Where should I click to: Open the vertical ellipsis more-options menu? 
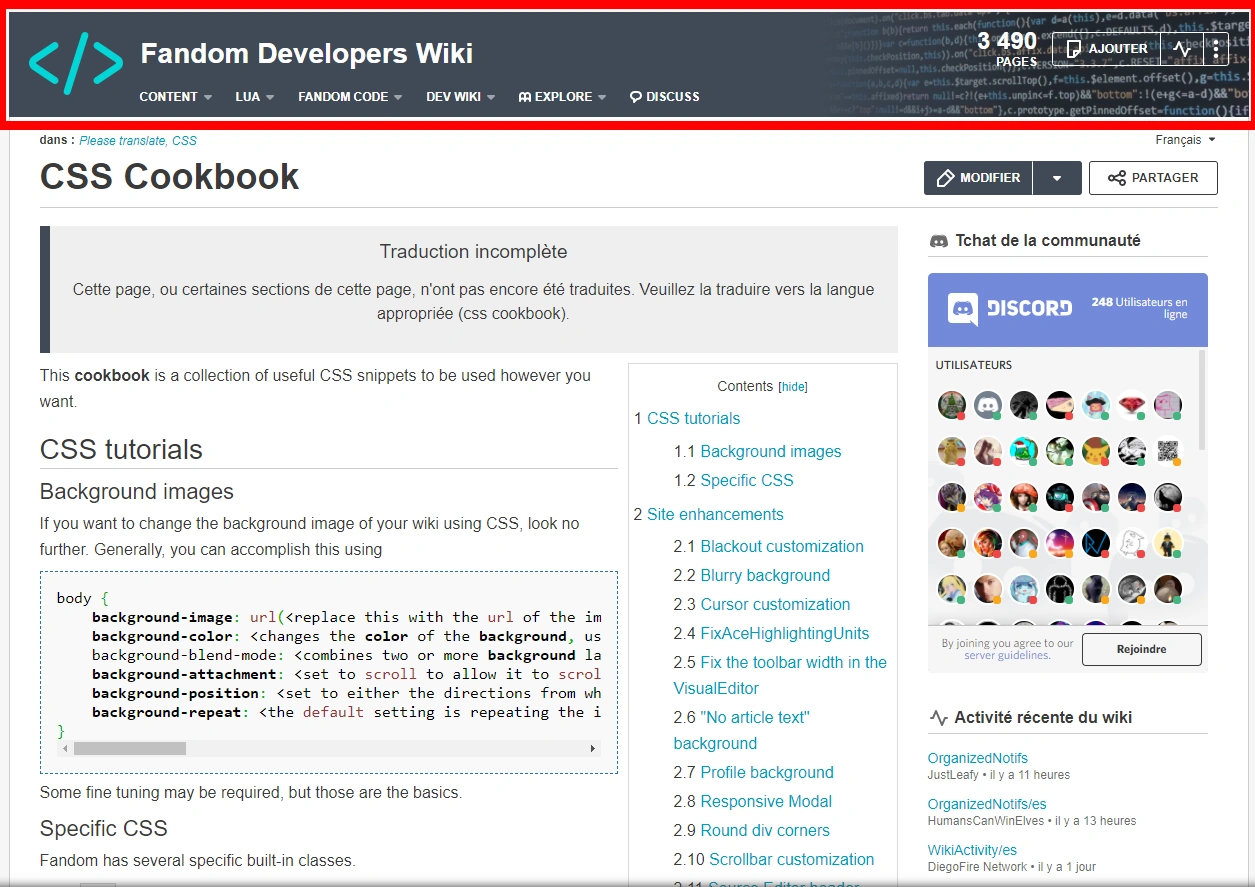click(1216, 48)
